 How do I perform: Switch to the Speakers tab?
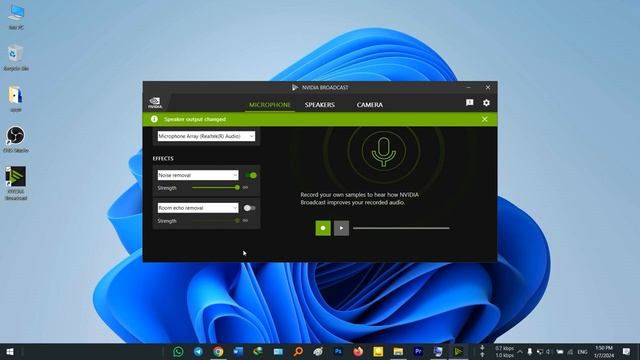pyautogui.click(x=320, y=105)
